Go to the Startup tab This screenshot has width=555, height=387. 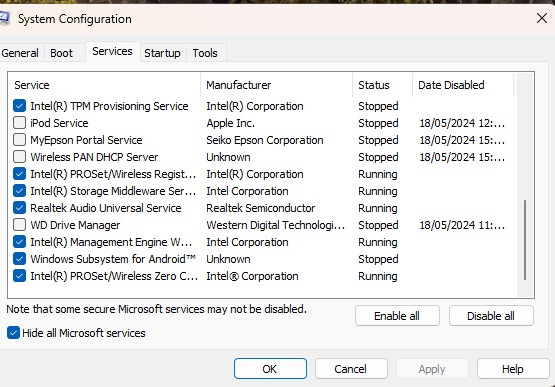tap(162, 53)
